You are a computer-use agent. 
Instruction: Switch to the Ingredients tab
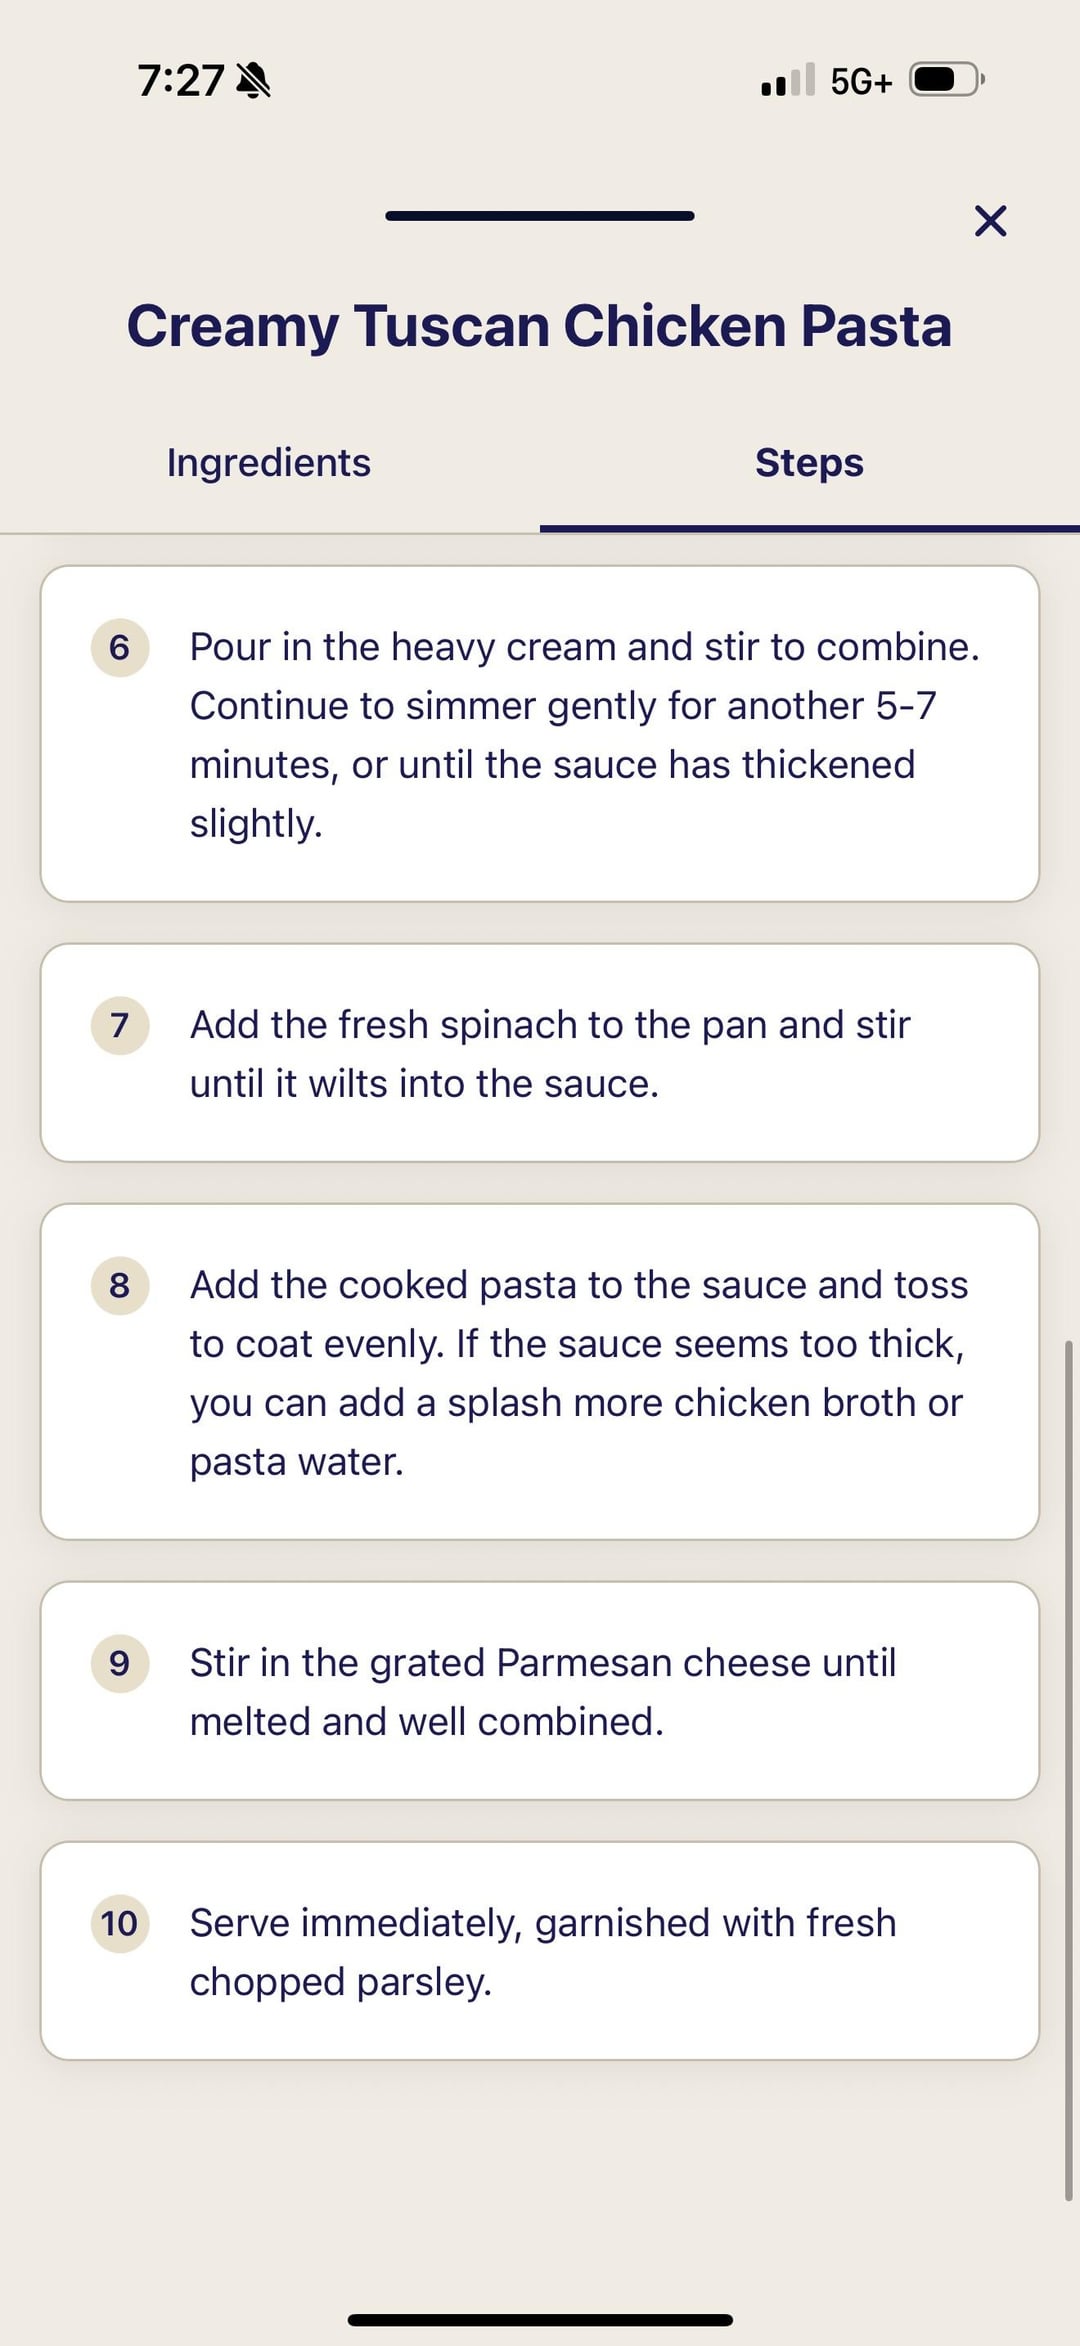[269, 463]
